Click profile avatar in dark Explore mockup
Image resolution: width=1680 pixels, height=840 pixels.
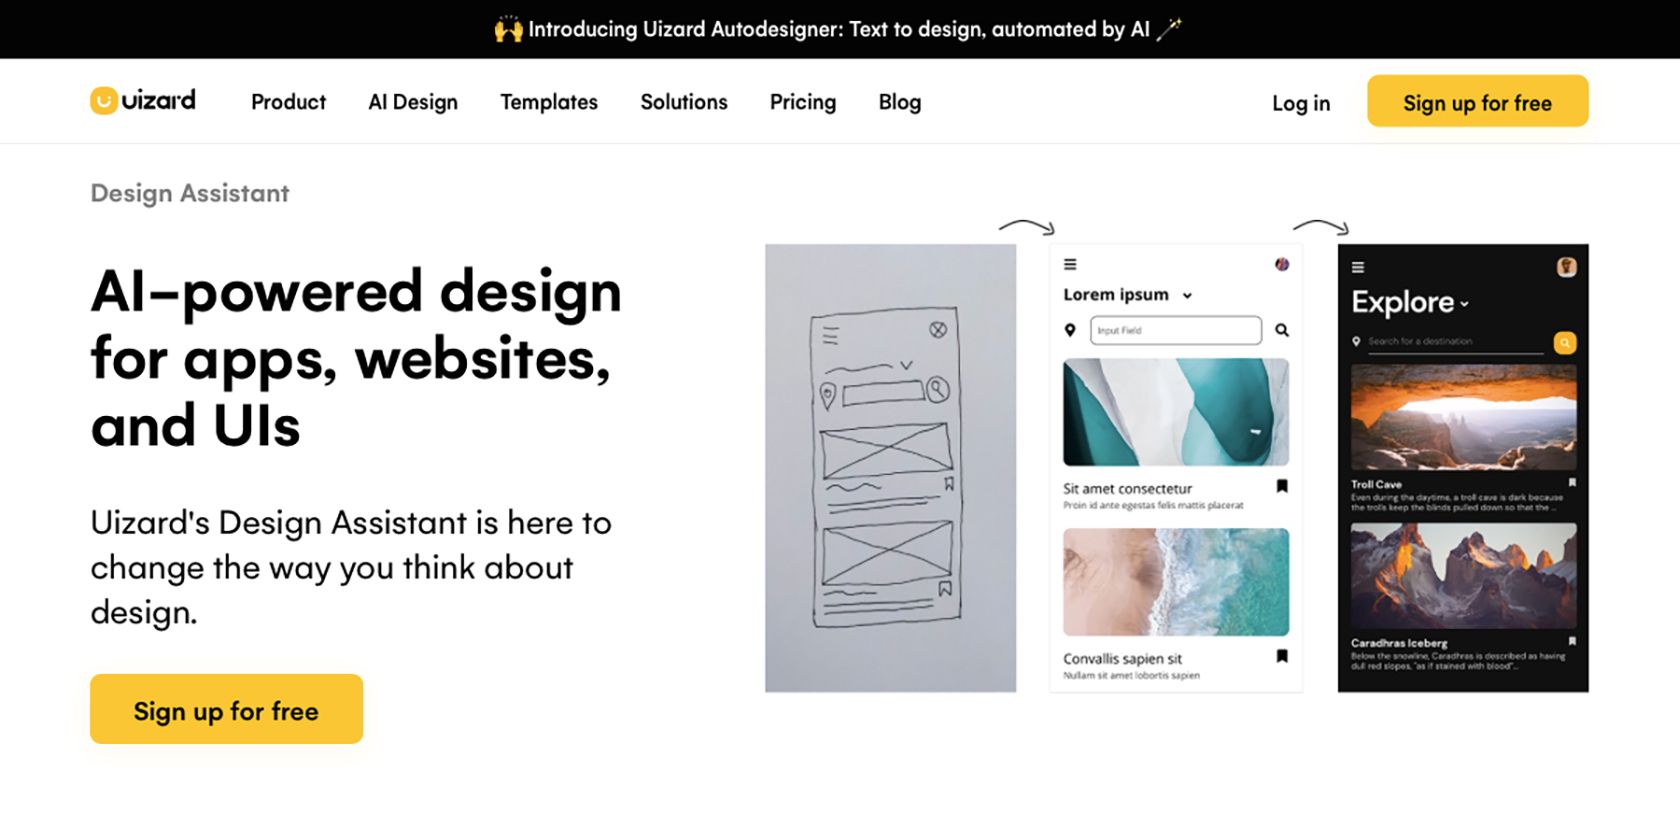coord(1567,267)
